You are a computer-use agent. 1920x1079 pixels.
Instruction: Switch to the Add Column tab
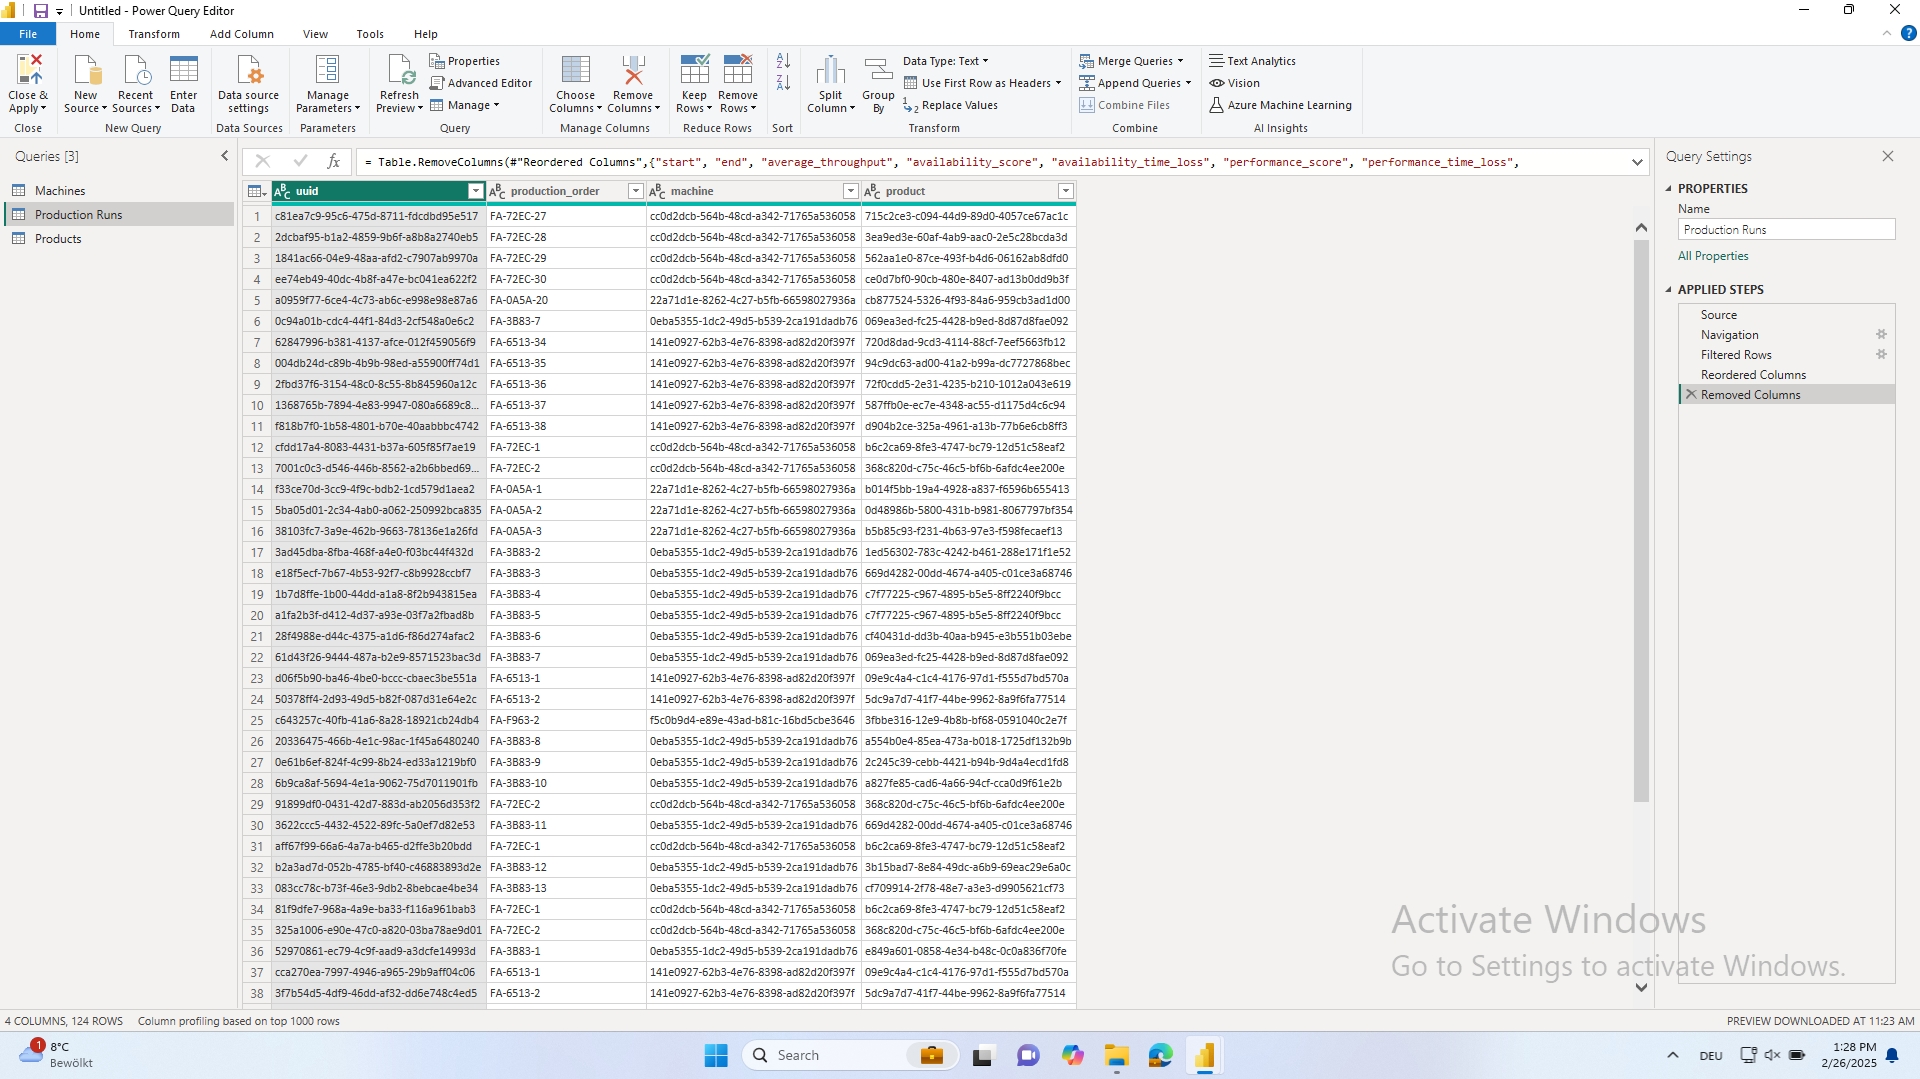click(x=242, y=34)
